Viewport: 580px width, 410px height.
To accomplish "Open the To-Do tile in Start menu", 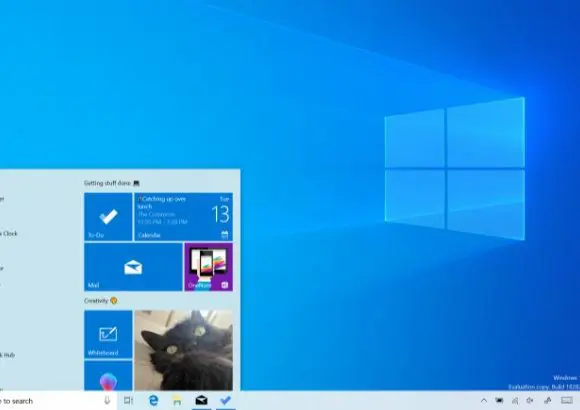I will pos(108,217).
